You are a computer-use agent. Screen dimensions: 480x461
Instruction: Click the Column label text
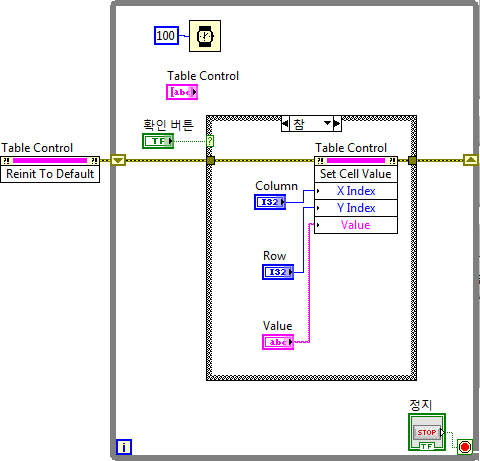point(276,186)
